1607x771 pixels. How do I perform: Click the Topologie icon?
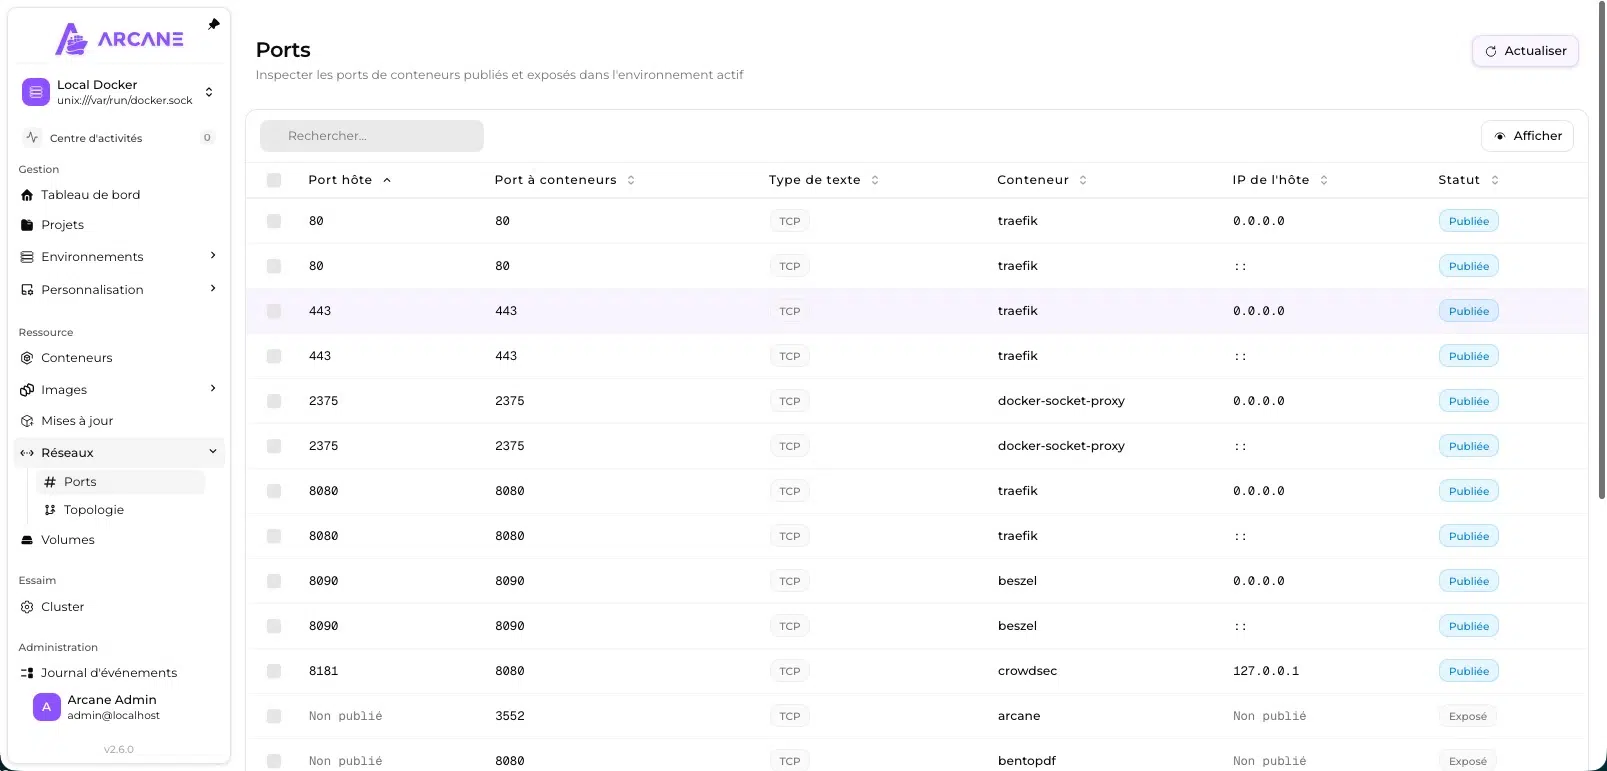50,510
